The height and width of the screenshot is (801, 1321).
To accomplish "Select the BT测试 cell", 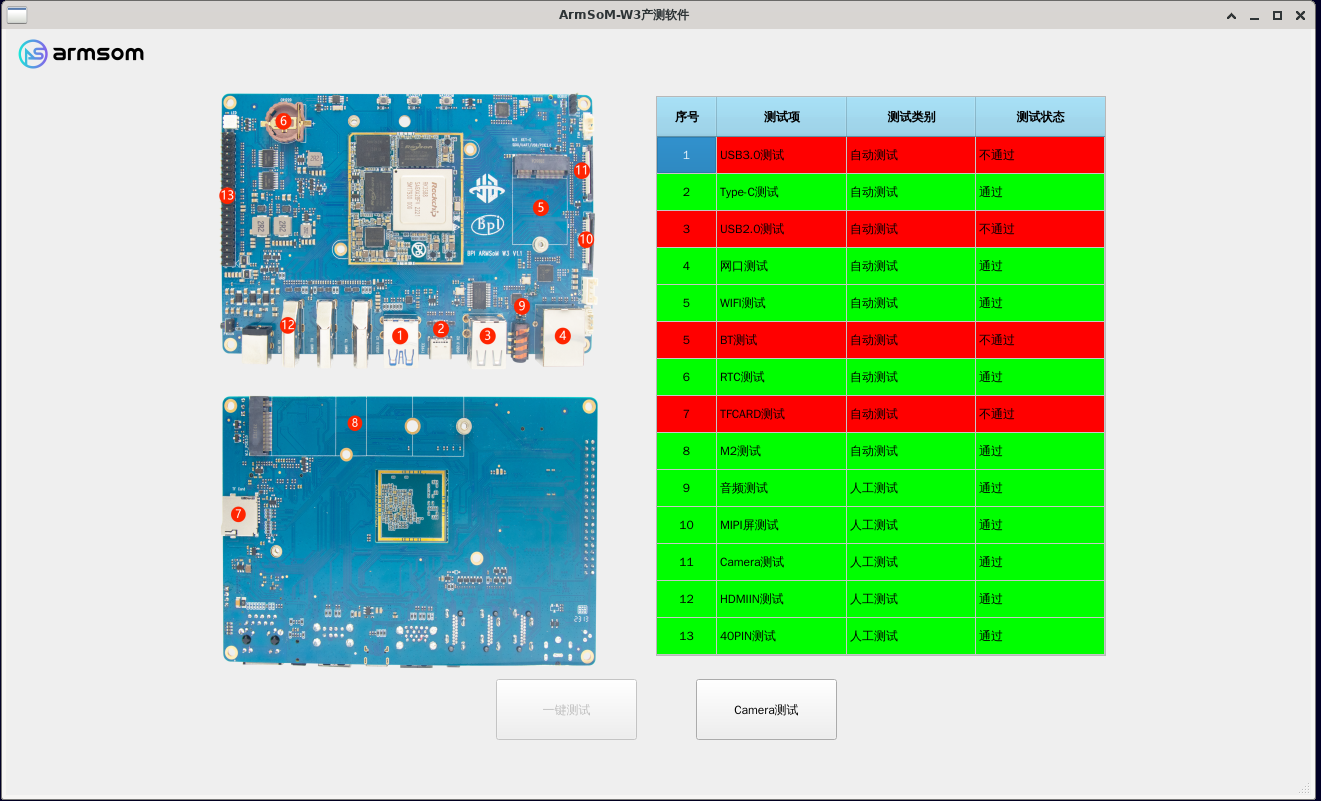I will [782, 340].
